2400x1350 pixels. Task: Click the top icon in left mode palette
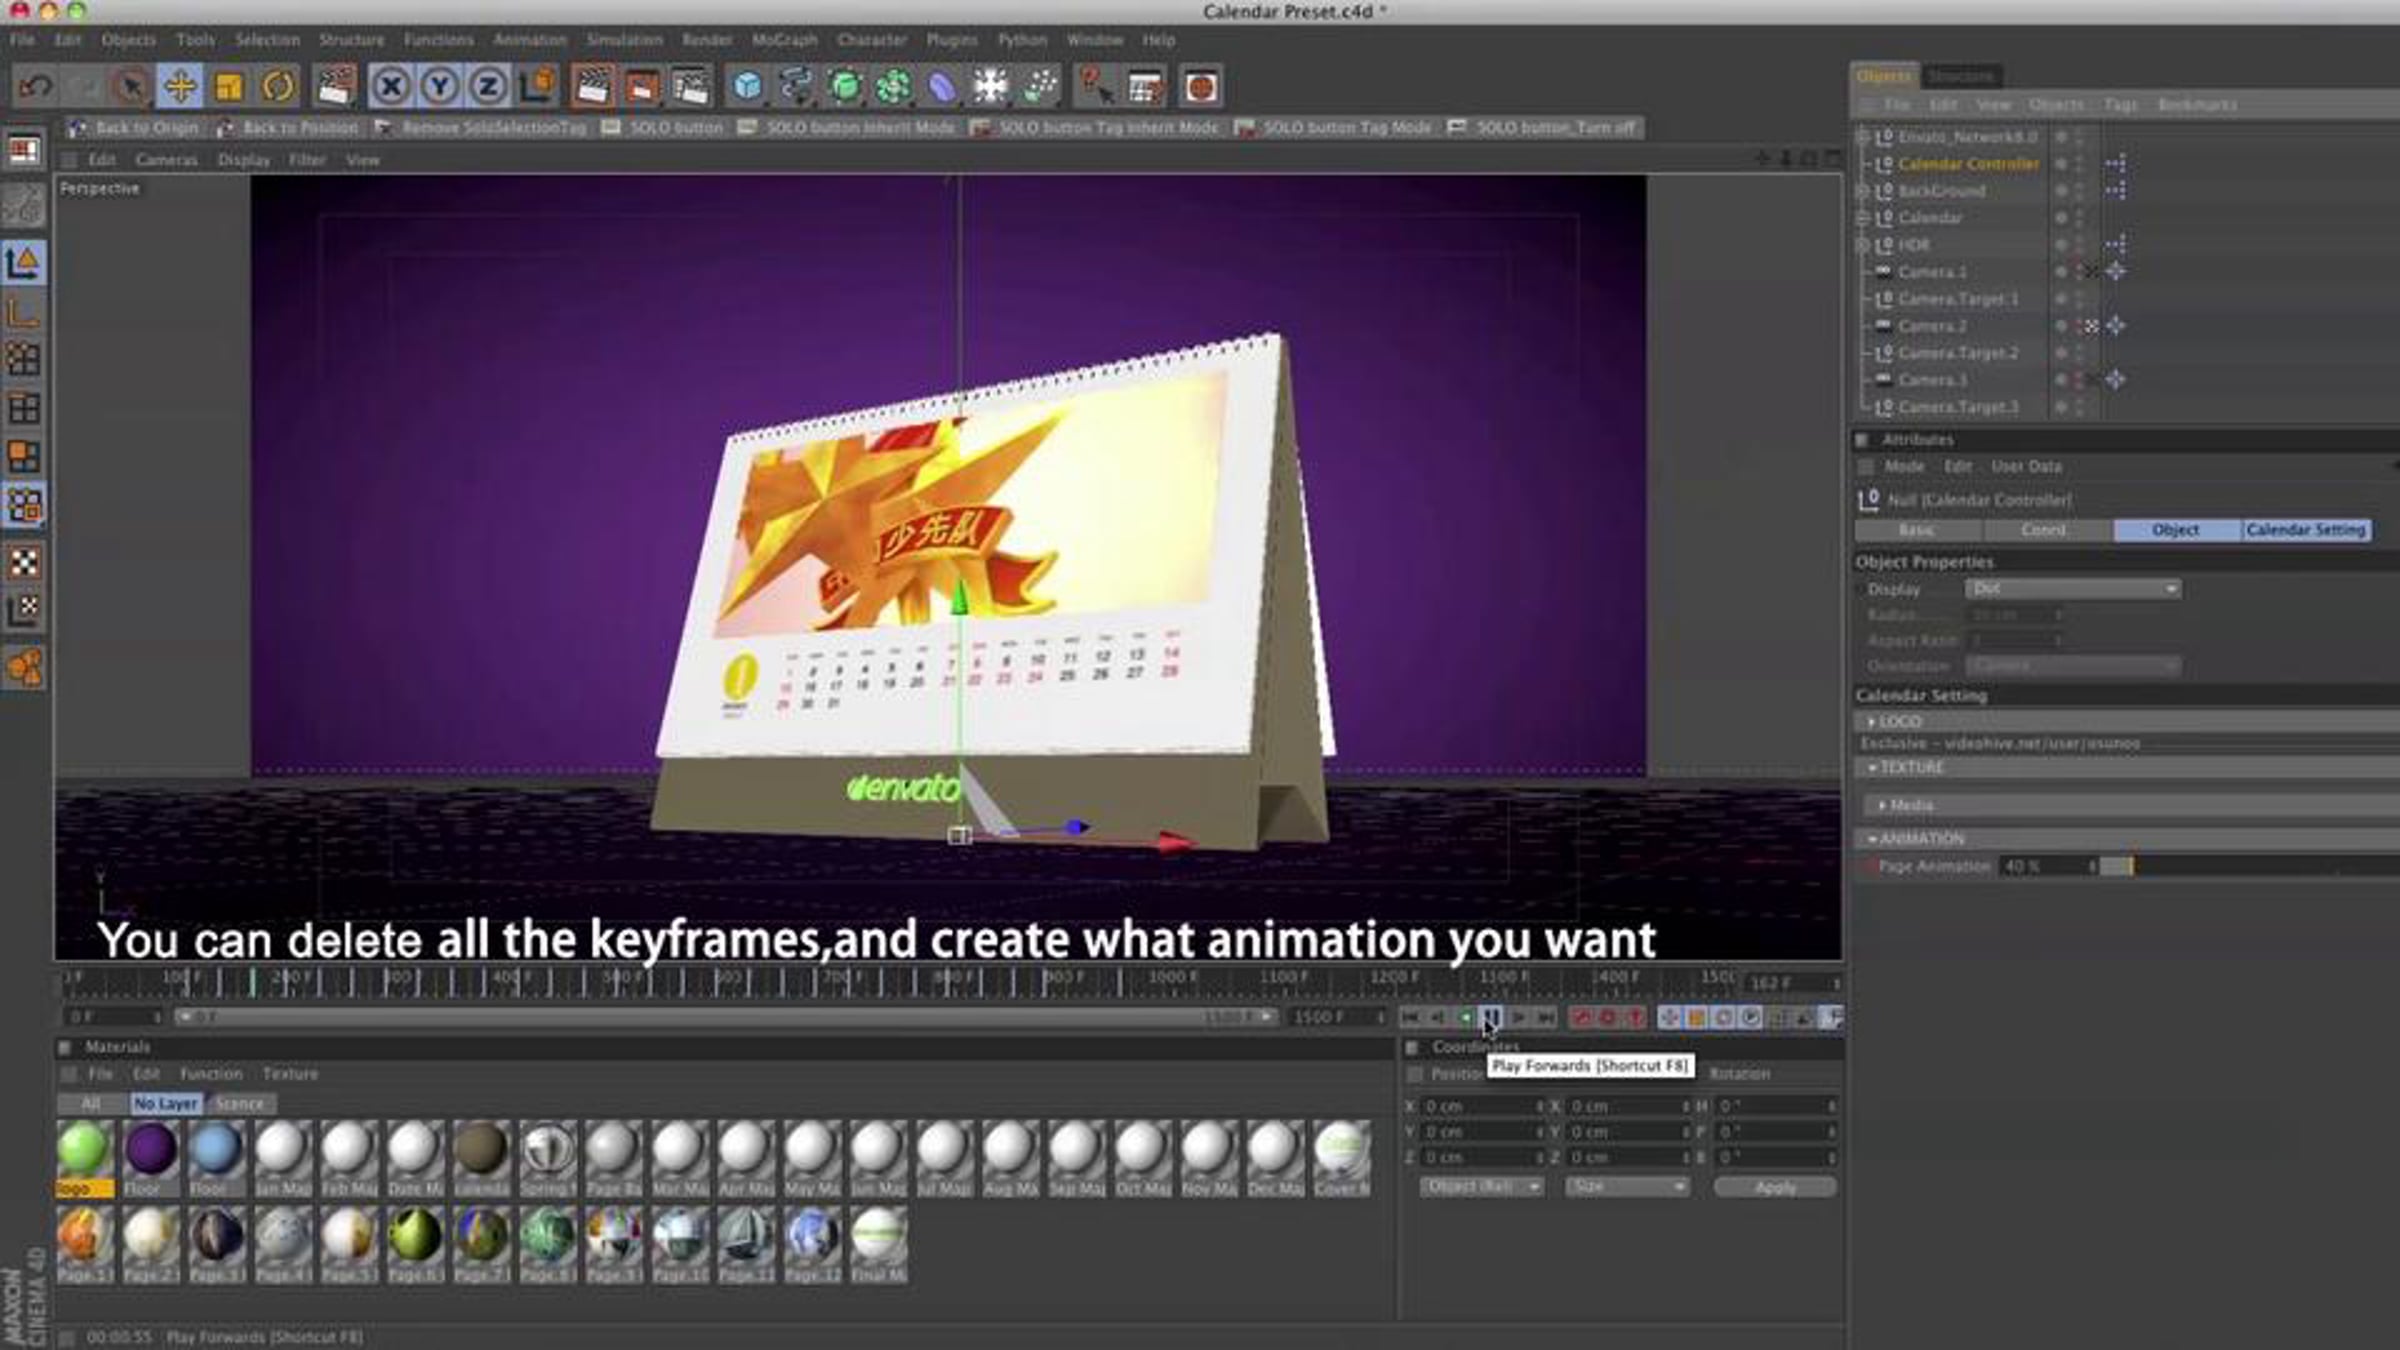[x=24, y=151]
